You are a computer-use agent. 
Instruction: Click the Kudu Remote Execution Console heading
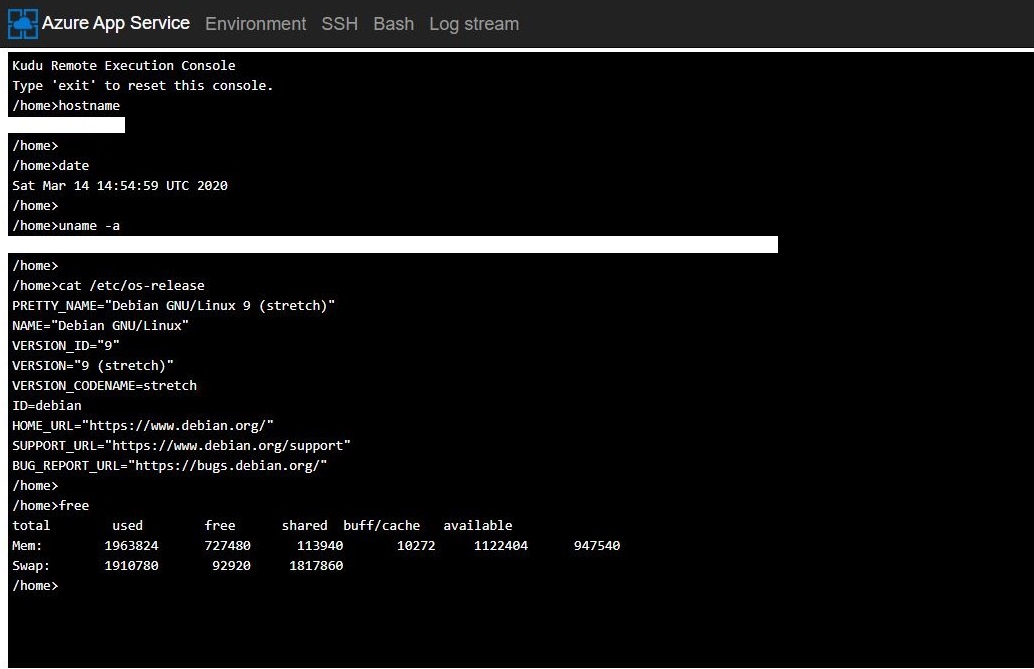(x=123, y=66)
